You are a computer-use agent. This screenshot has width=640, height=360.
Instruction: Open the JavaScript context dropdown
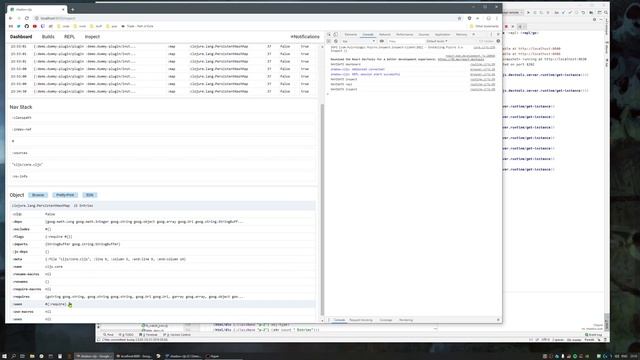point(358,41)
